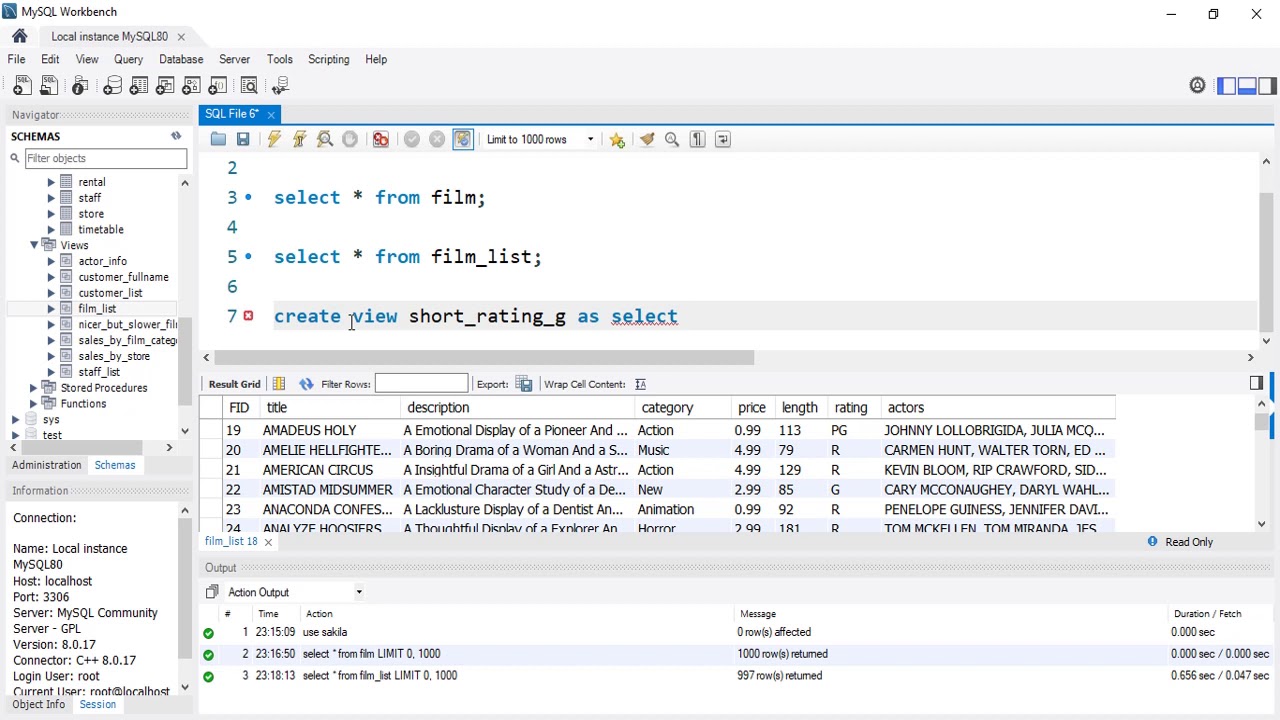1280x720 pixels.
Task: Open the find magnifier in editor toolbar
Action: coord(672,139)
